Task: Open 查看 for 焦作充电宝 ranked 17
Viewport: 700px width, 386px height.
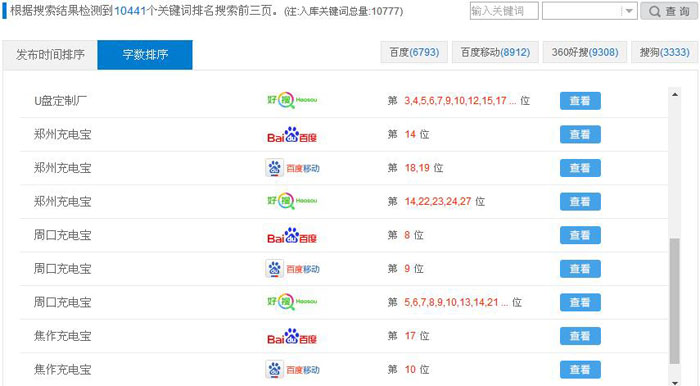Action: pos(580,336)
